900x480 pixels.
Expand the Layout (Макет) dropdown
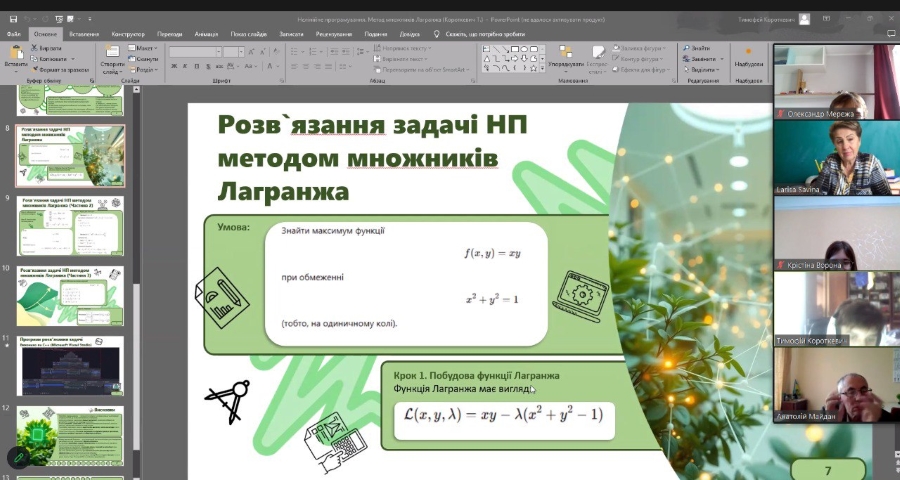point(144,48)
